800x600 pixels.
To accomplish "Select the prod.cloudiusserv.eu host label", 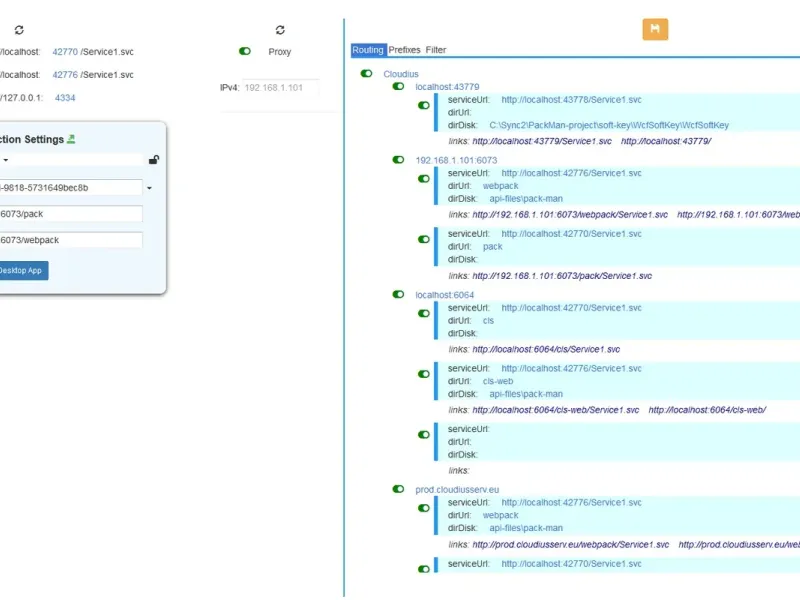I will (x=457, y=489).
